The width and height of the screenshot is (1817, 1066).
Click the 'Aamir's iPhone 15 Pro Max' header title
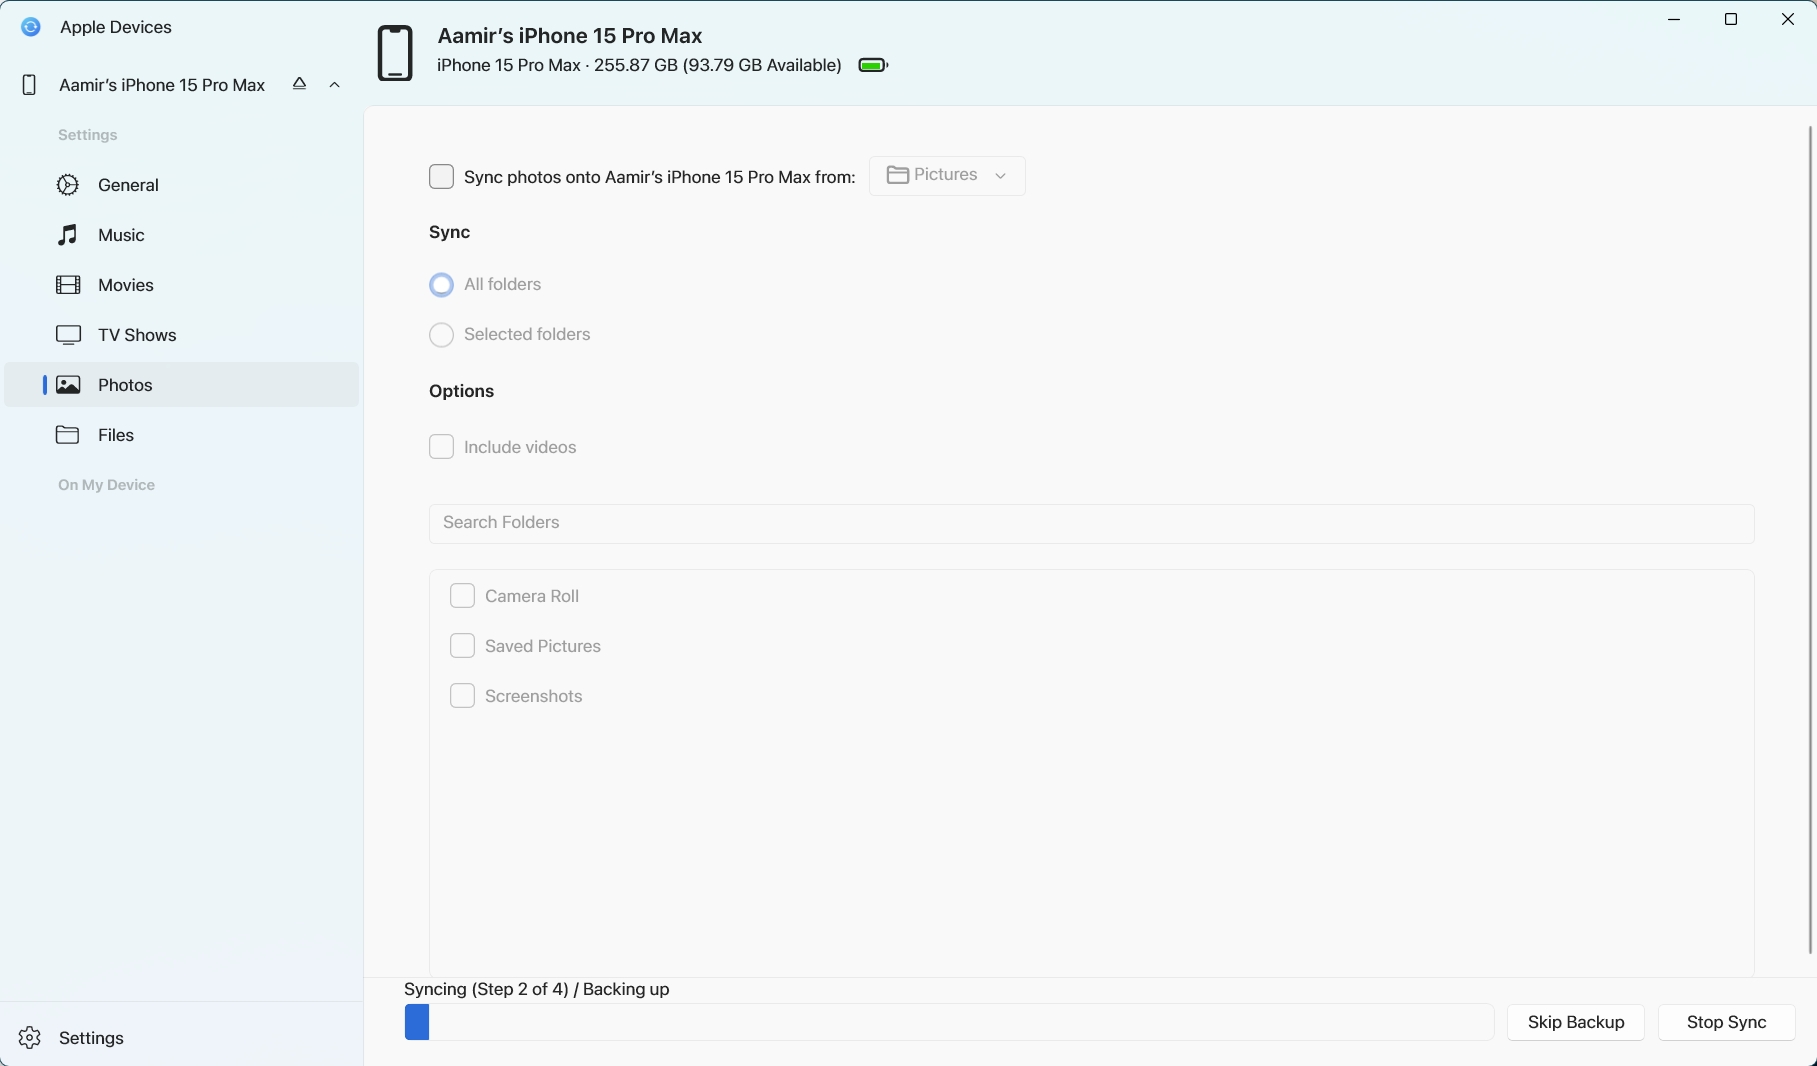coord(570,36)
